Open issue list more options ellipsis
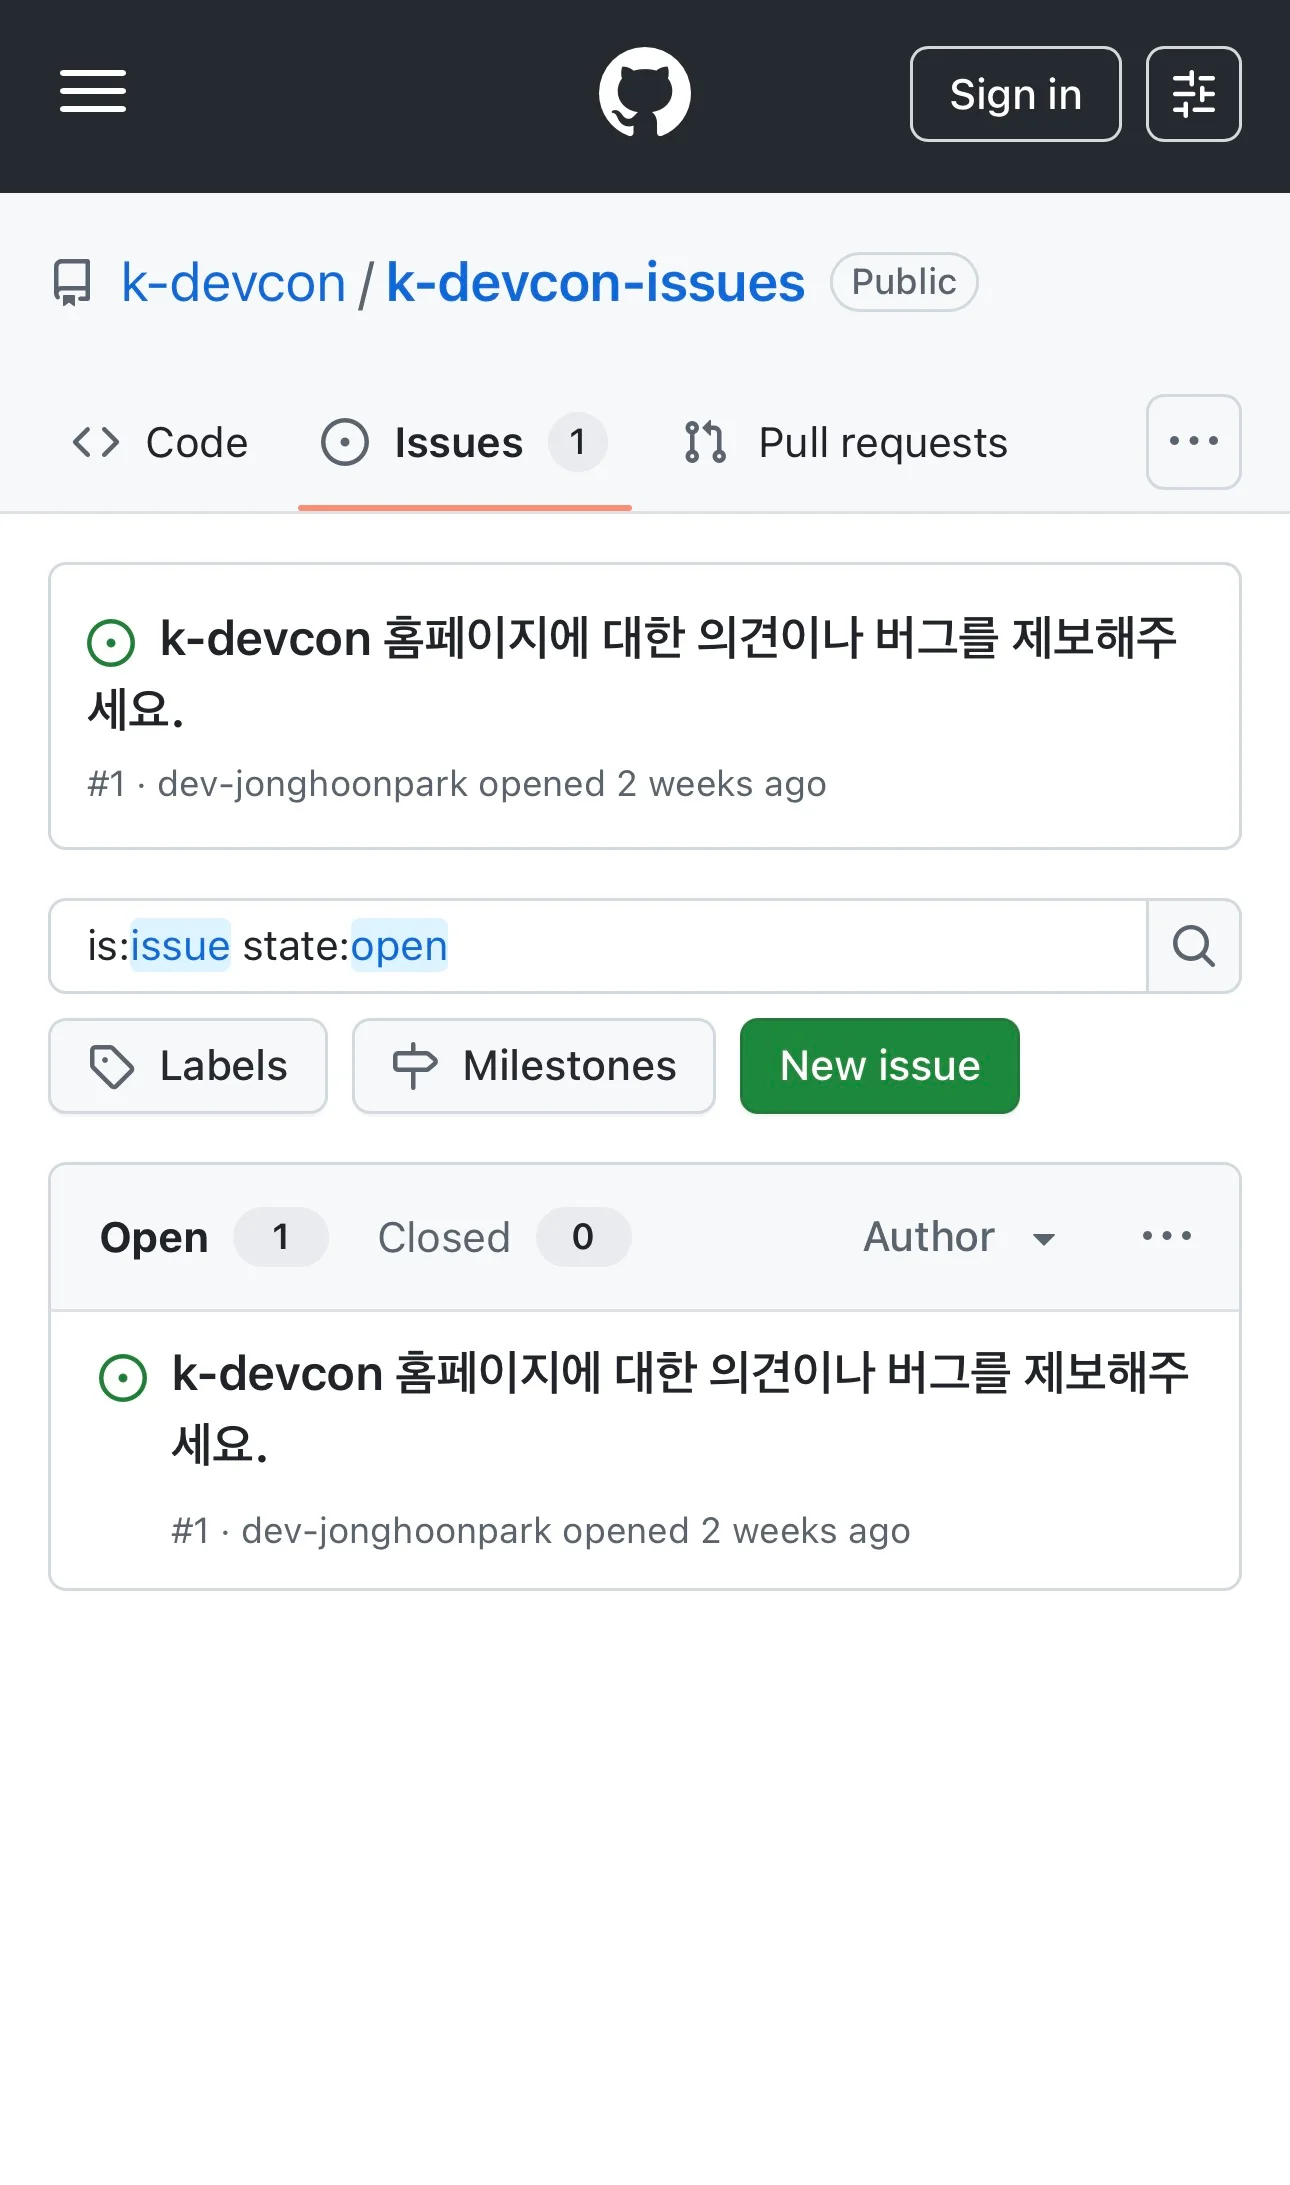This screenshot has height=2185, width=1290. pos(1166,1237)
